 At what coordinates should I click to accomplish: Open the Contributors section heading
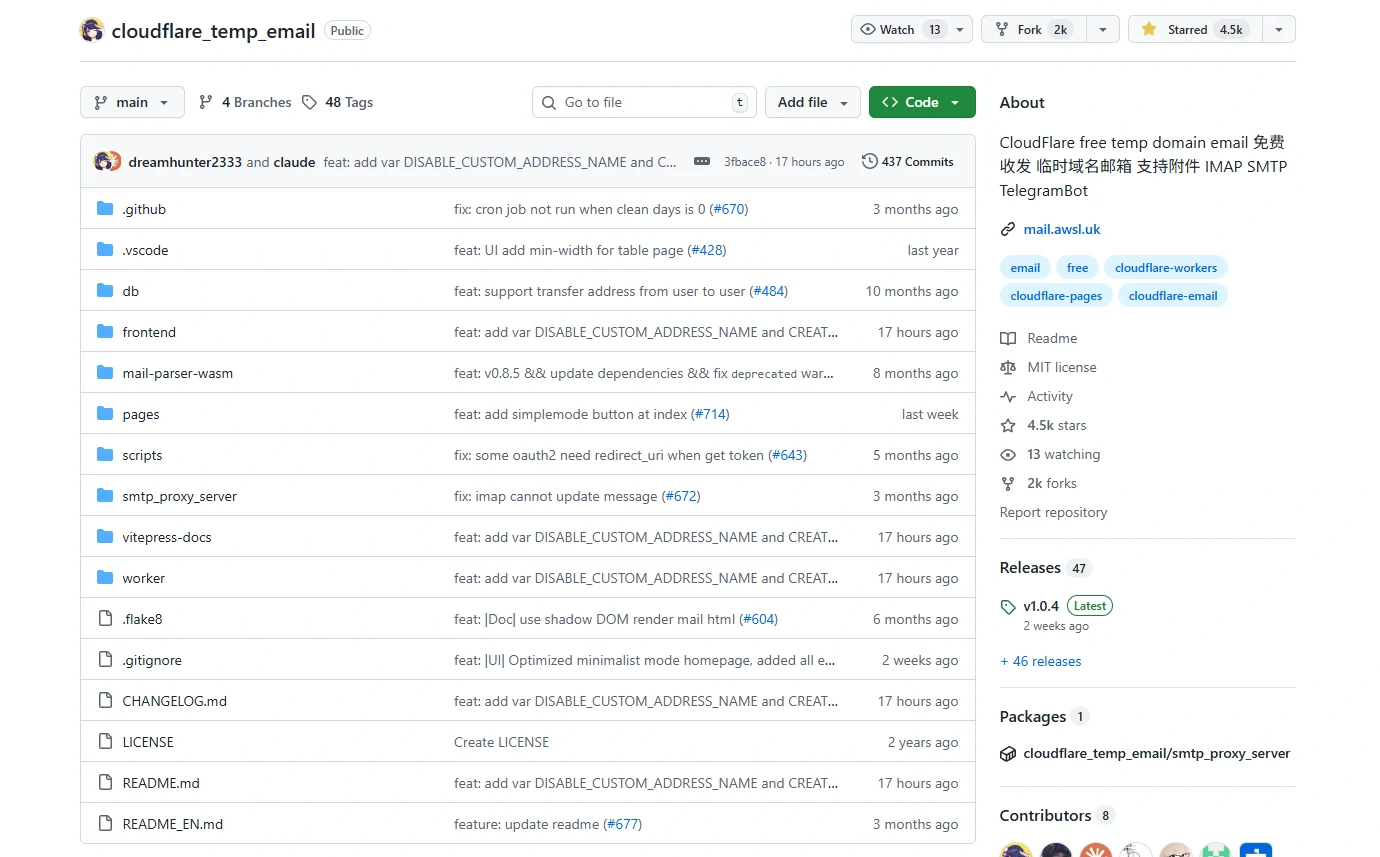pos(1045,816)
